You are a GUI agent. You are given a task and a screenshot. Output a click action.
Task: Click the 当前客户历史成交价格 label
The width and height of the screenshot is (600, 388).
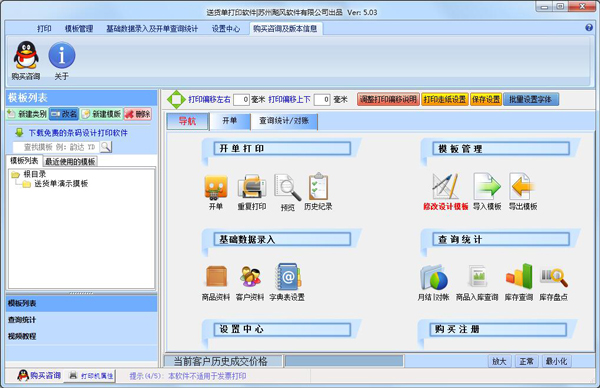pos(220,361)
